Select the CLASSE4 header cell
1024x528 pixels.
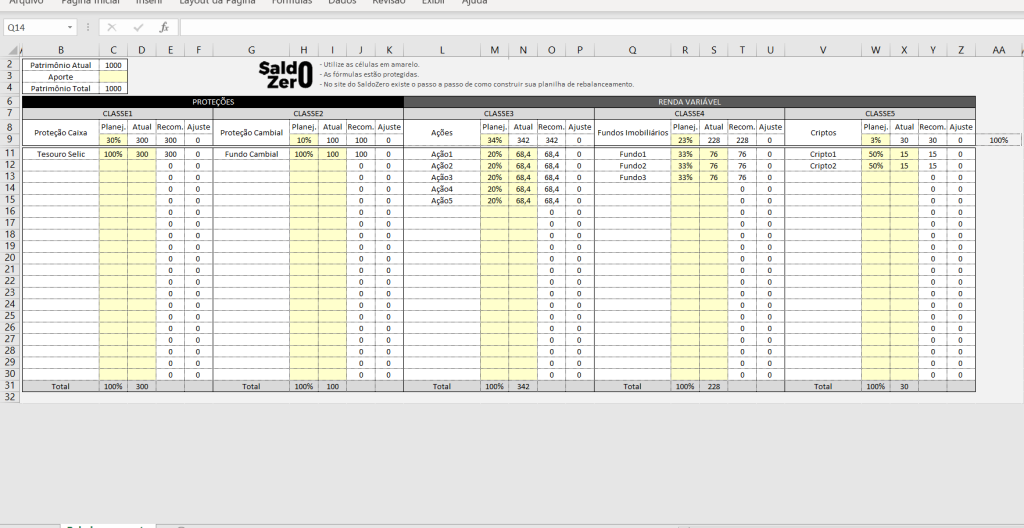[690, 114]
